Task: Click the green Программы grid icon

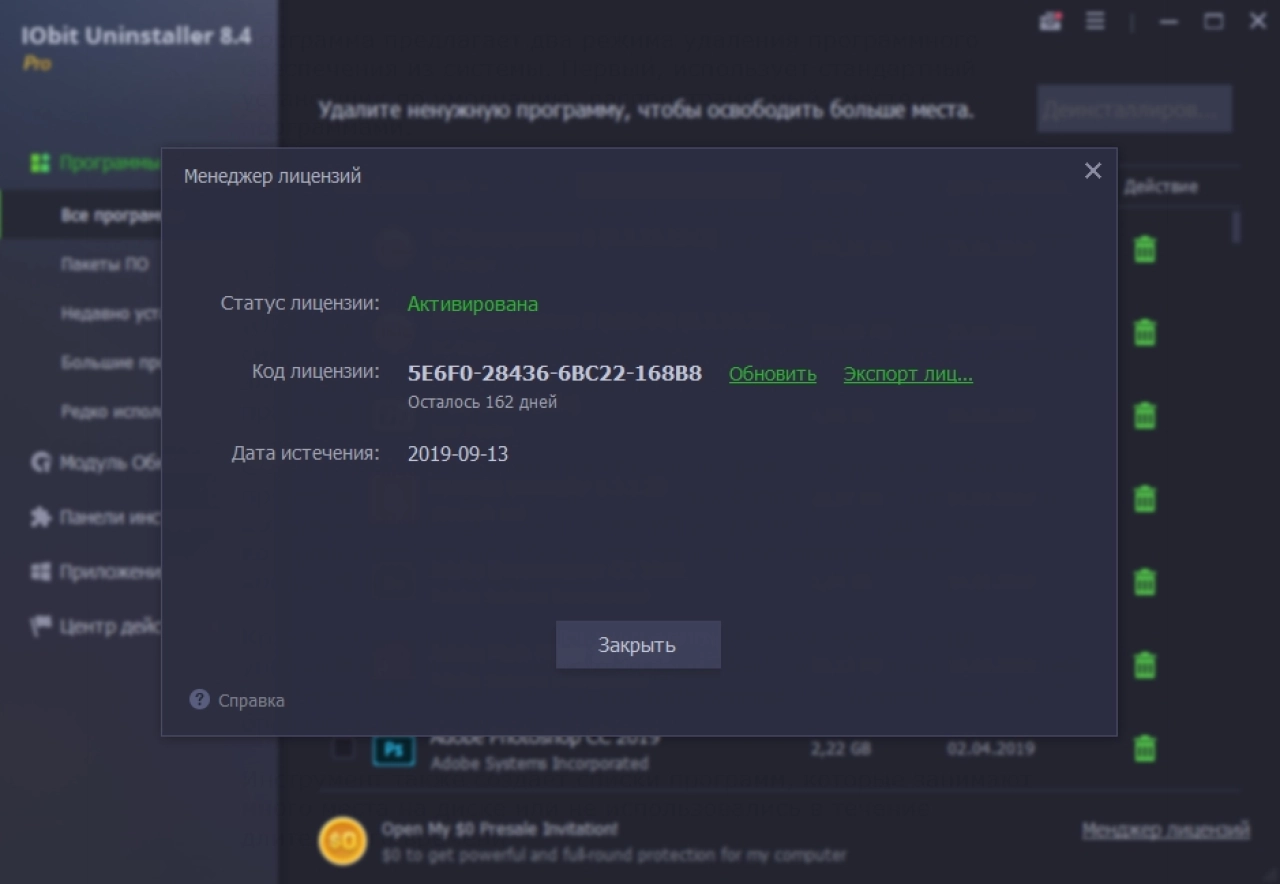Action: (40, 163)
